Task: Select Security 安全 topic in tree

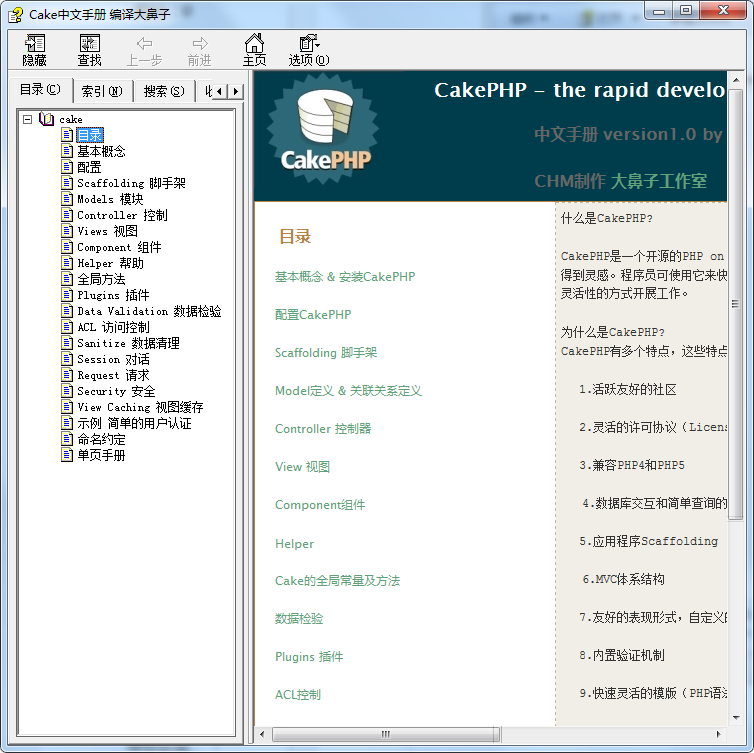Action: 116,391
